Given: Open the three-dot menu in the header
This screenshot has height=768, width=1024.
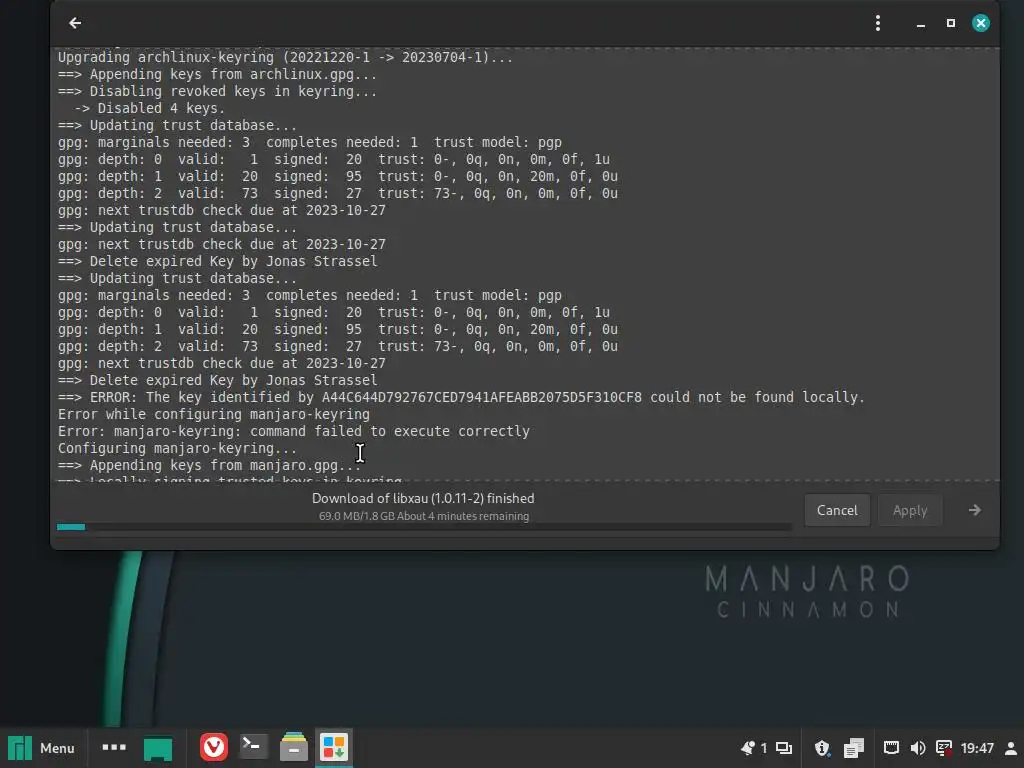Looking at the screenshot, I should 878,24.
